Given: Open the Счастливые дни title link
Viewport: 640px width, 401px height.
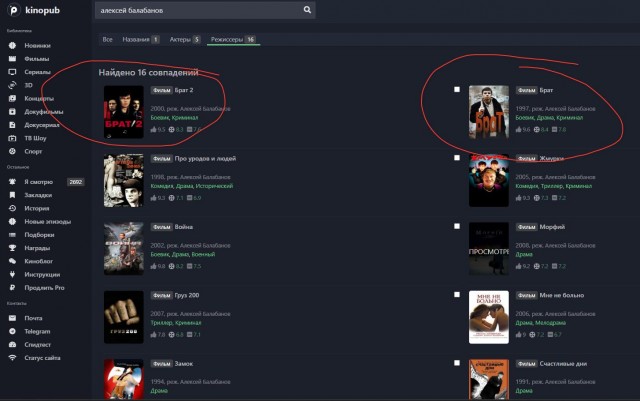Looking at the screenshot, I should [563, 363].
